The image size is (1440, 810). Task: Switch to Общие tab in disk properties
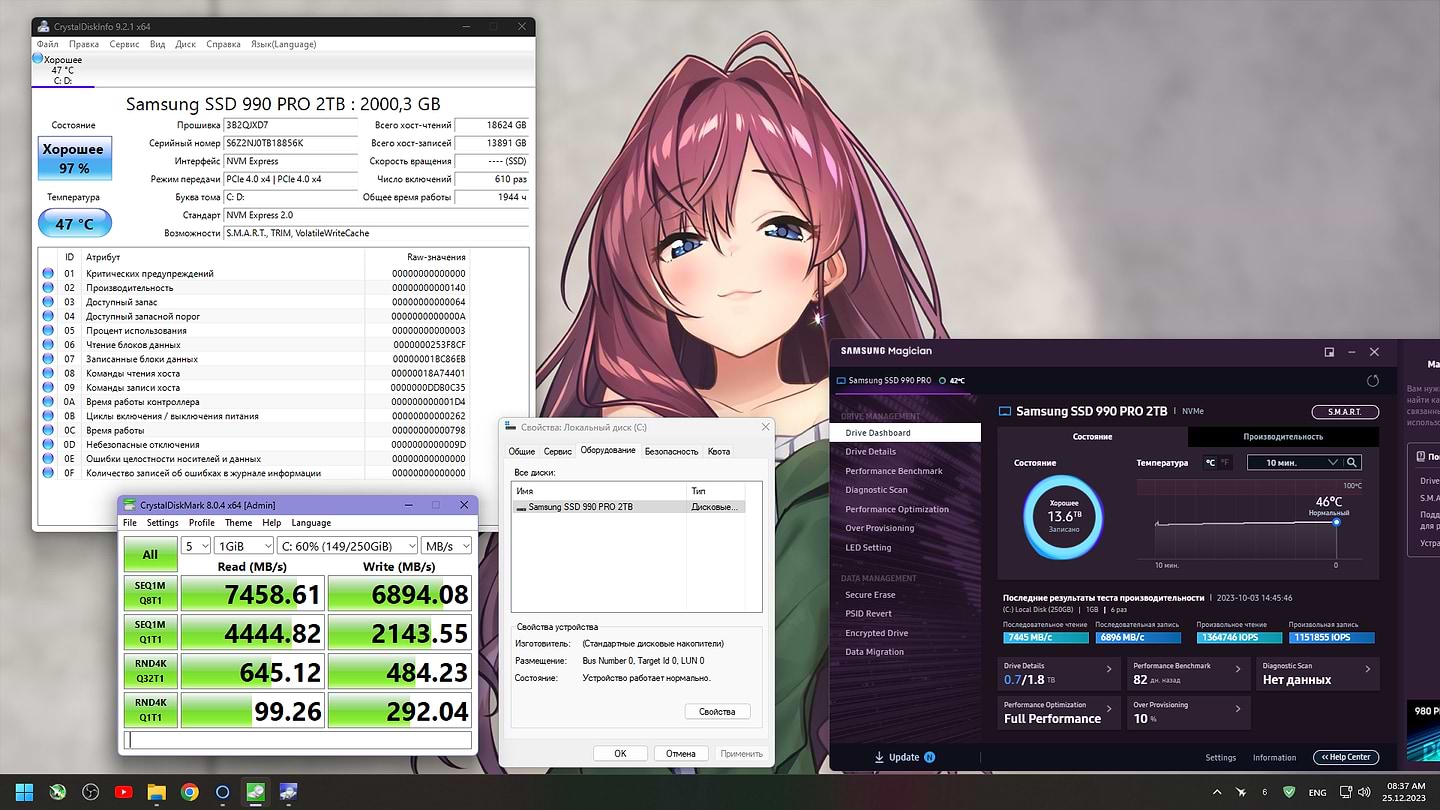[x=522, y=451]
